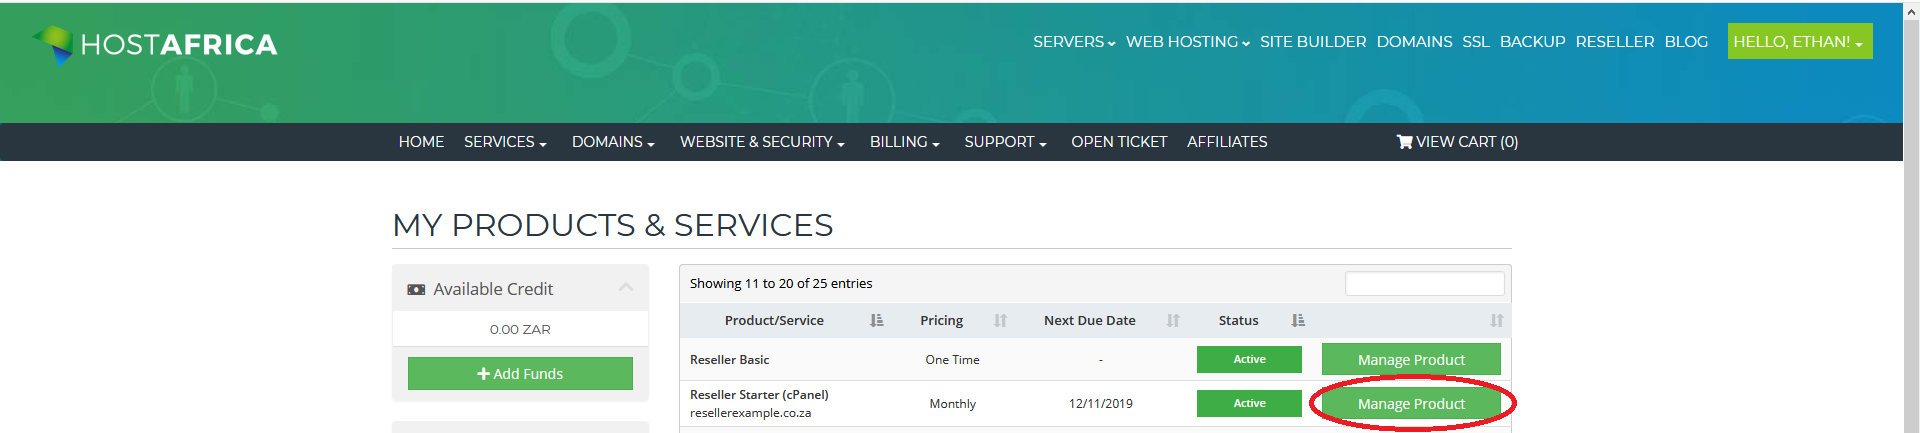Click the resellerexample.co.za domain text
Screen dimensions: 1920x433
click(x=750, y=413)
